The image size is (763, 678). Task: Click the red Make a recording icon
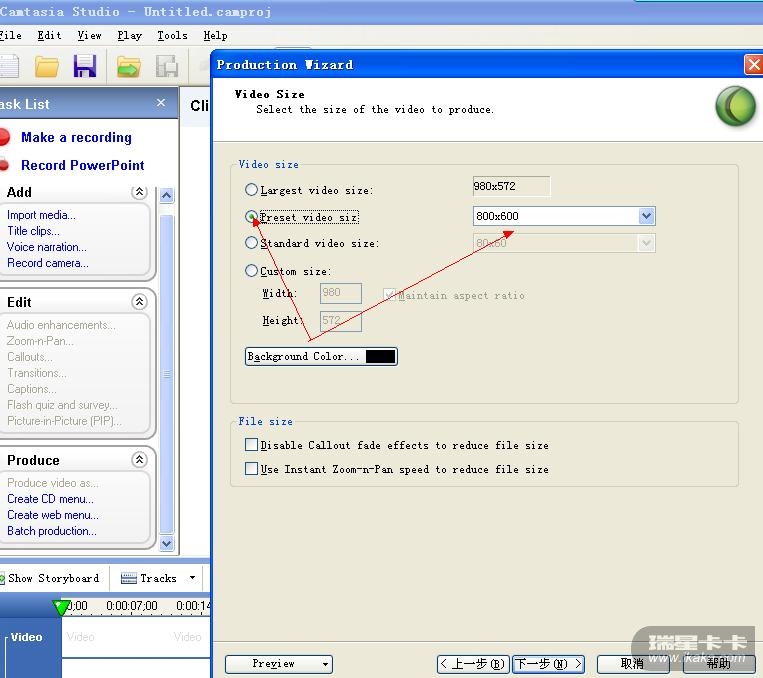click(4, 137)
